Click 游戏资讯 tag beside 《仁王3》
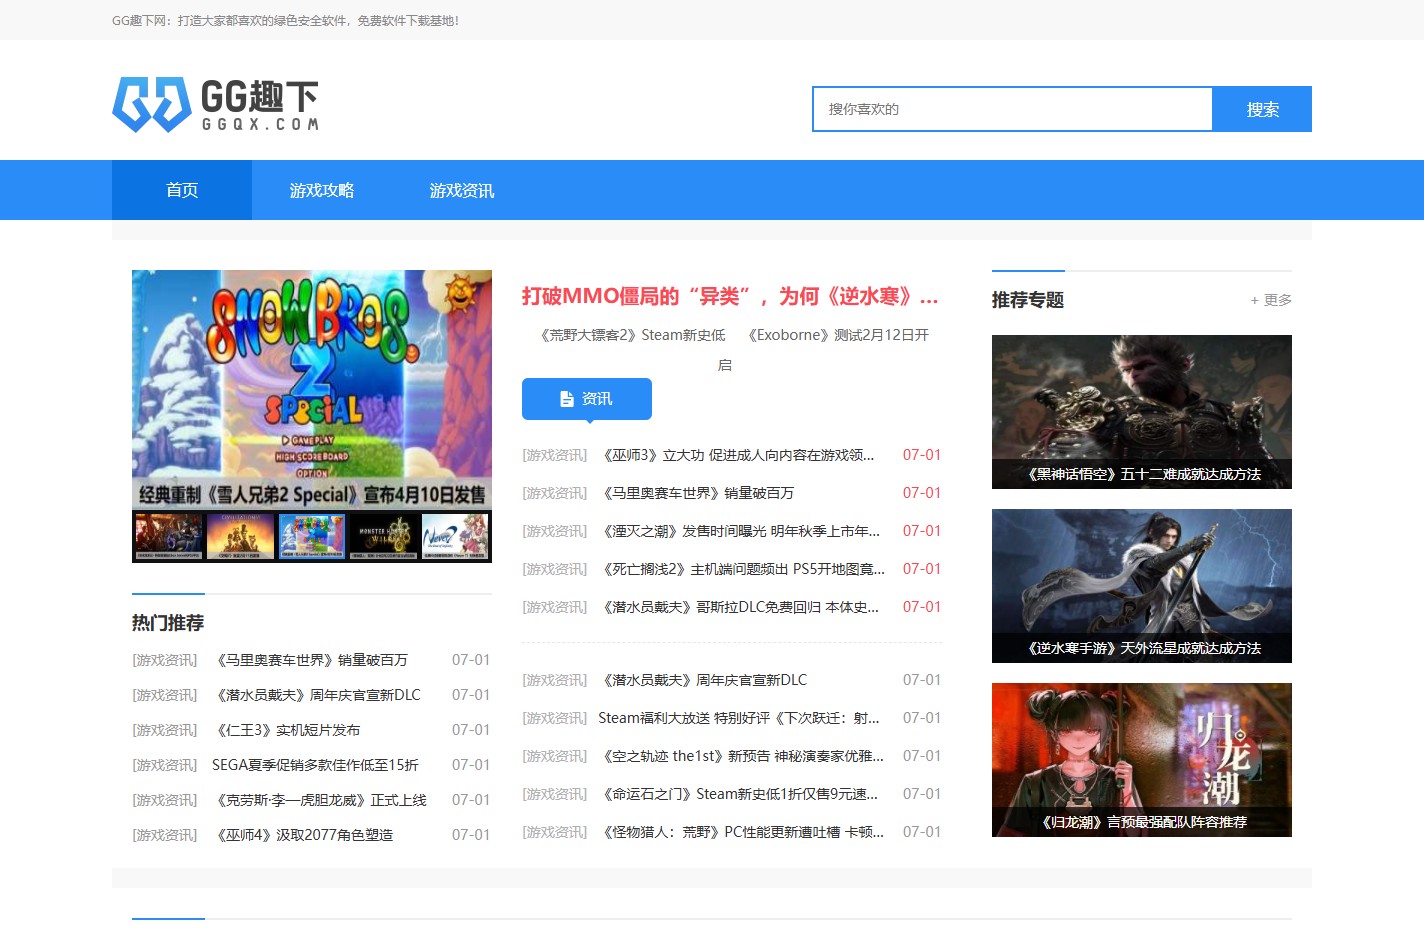The height and width of the screenshot is (933, 1424). pos(165,730)
